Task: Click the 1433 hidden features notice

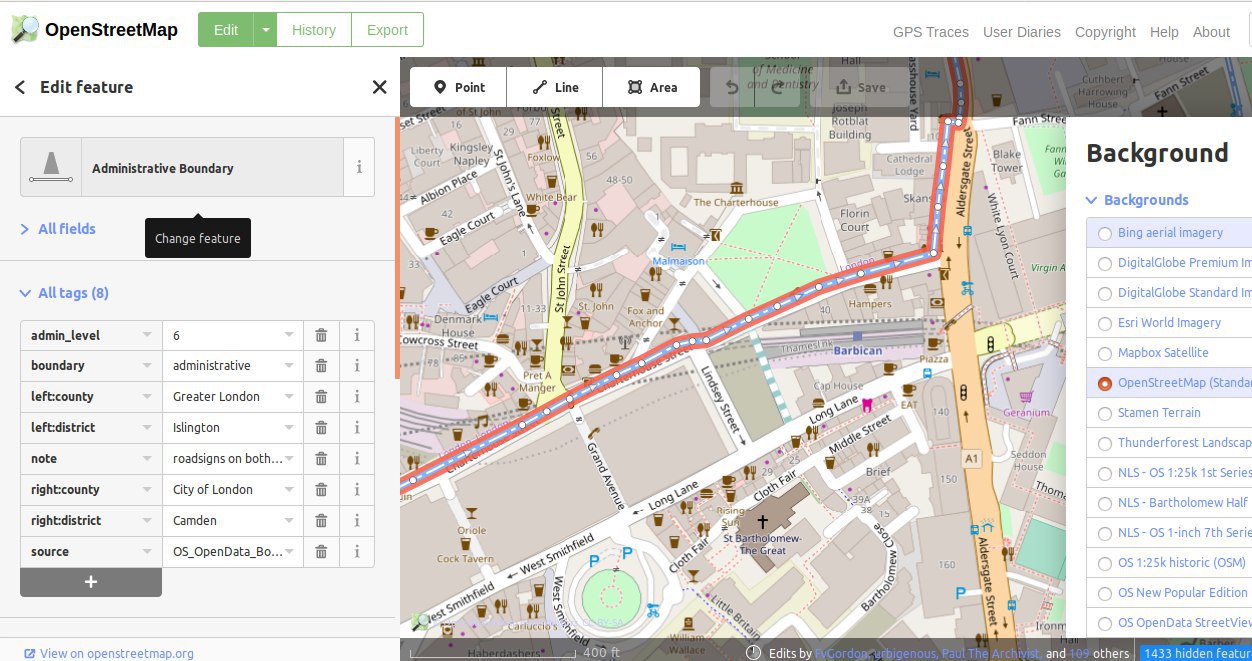Action: [x=1196, y=653]
